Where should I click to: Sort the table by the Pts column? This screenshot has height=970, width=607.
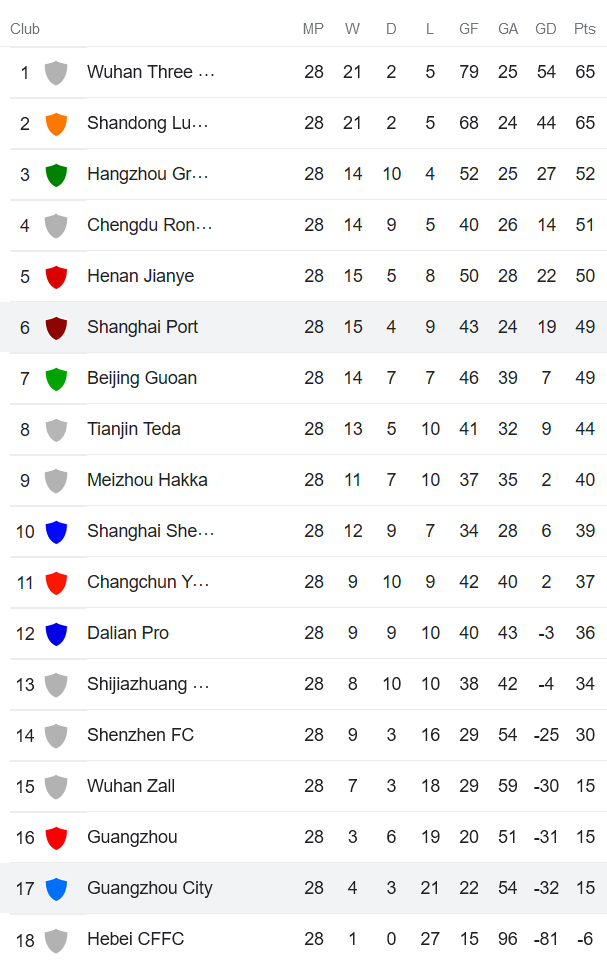(584, 29)
